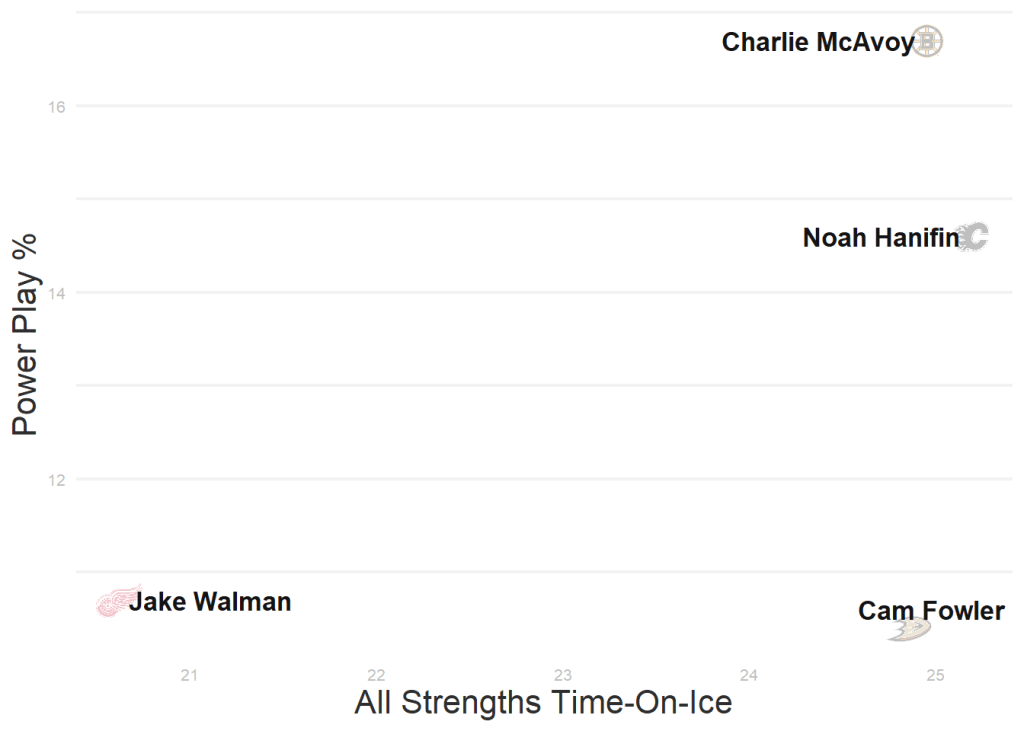Click the 25 tick label on the x-axis
This screenshot has width=1024, height=731.
pyautogui.click(x=935, y=676)
